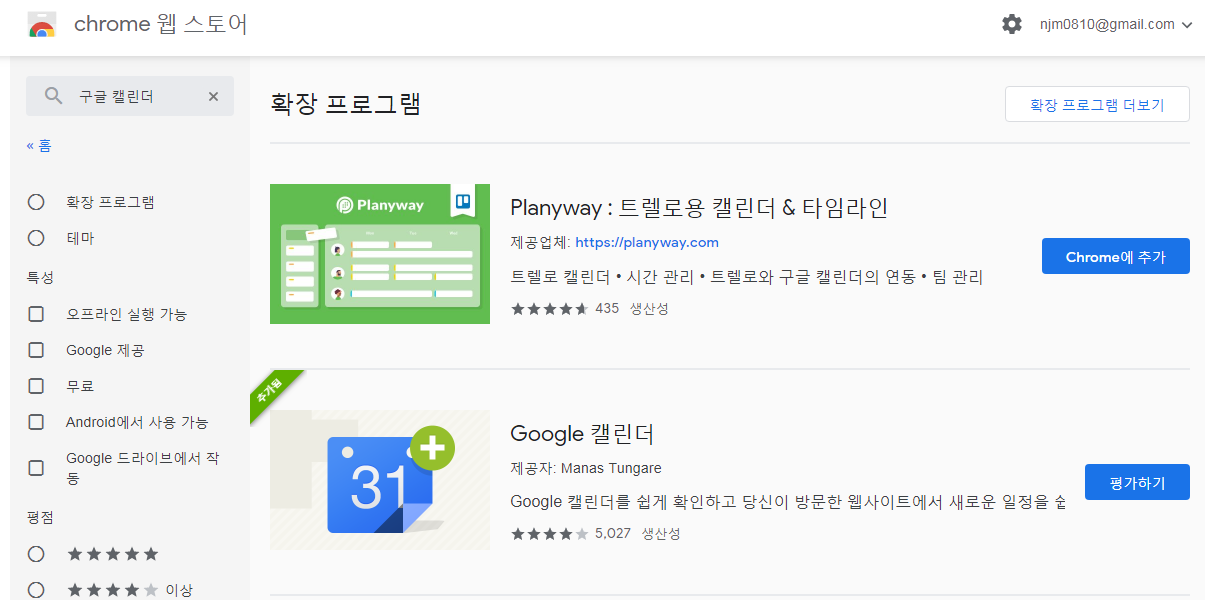
Task: Click the chrome 웹 스토어 header title
Action: click(160, 24)
